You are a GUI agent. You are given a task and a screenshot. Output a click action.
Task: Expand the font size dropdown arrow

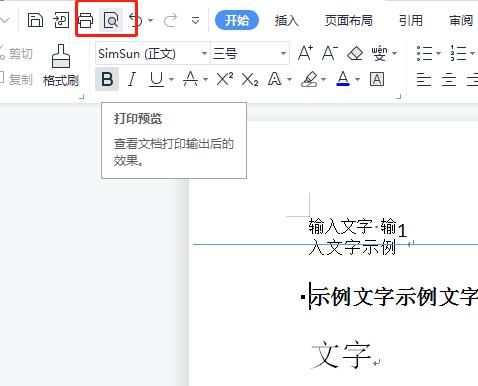click(x=283, y=53)
